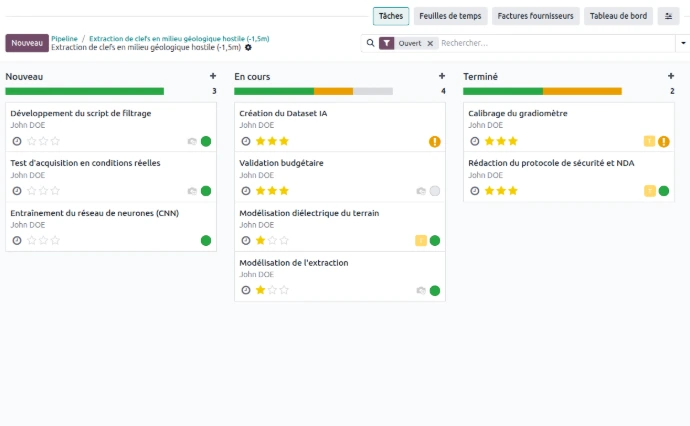The height and width of the screenshot is (426, 690).
Task: Open the Factures fournisseurs tab
Action: pos(535,16)
